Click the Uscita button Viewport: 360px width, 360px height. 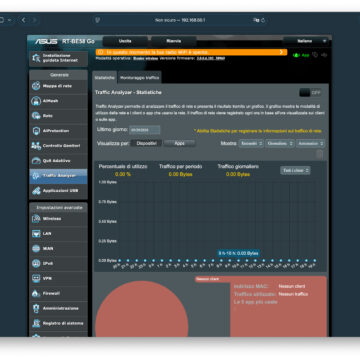point(125,41)
